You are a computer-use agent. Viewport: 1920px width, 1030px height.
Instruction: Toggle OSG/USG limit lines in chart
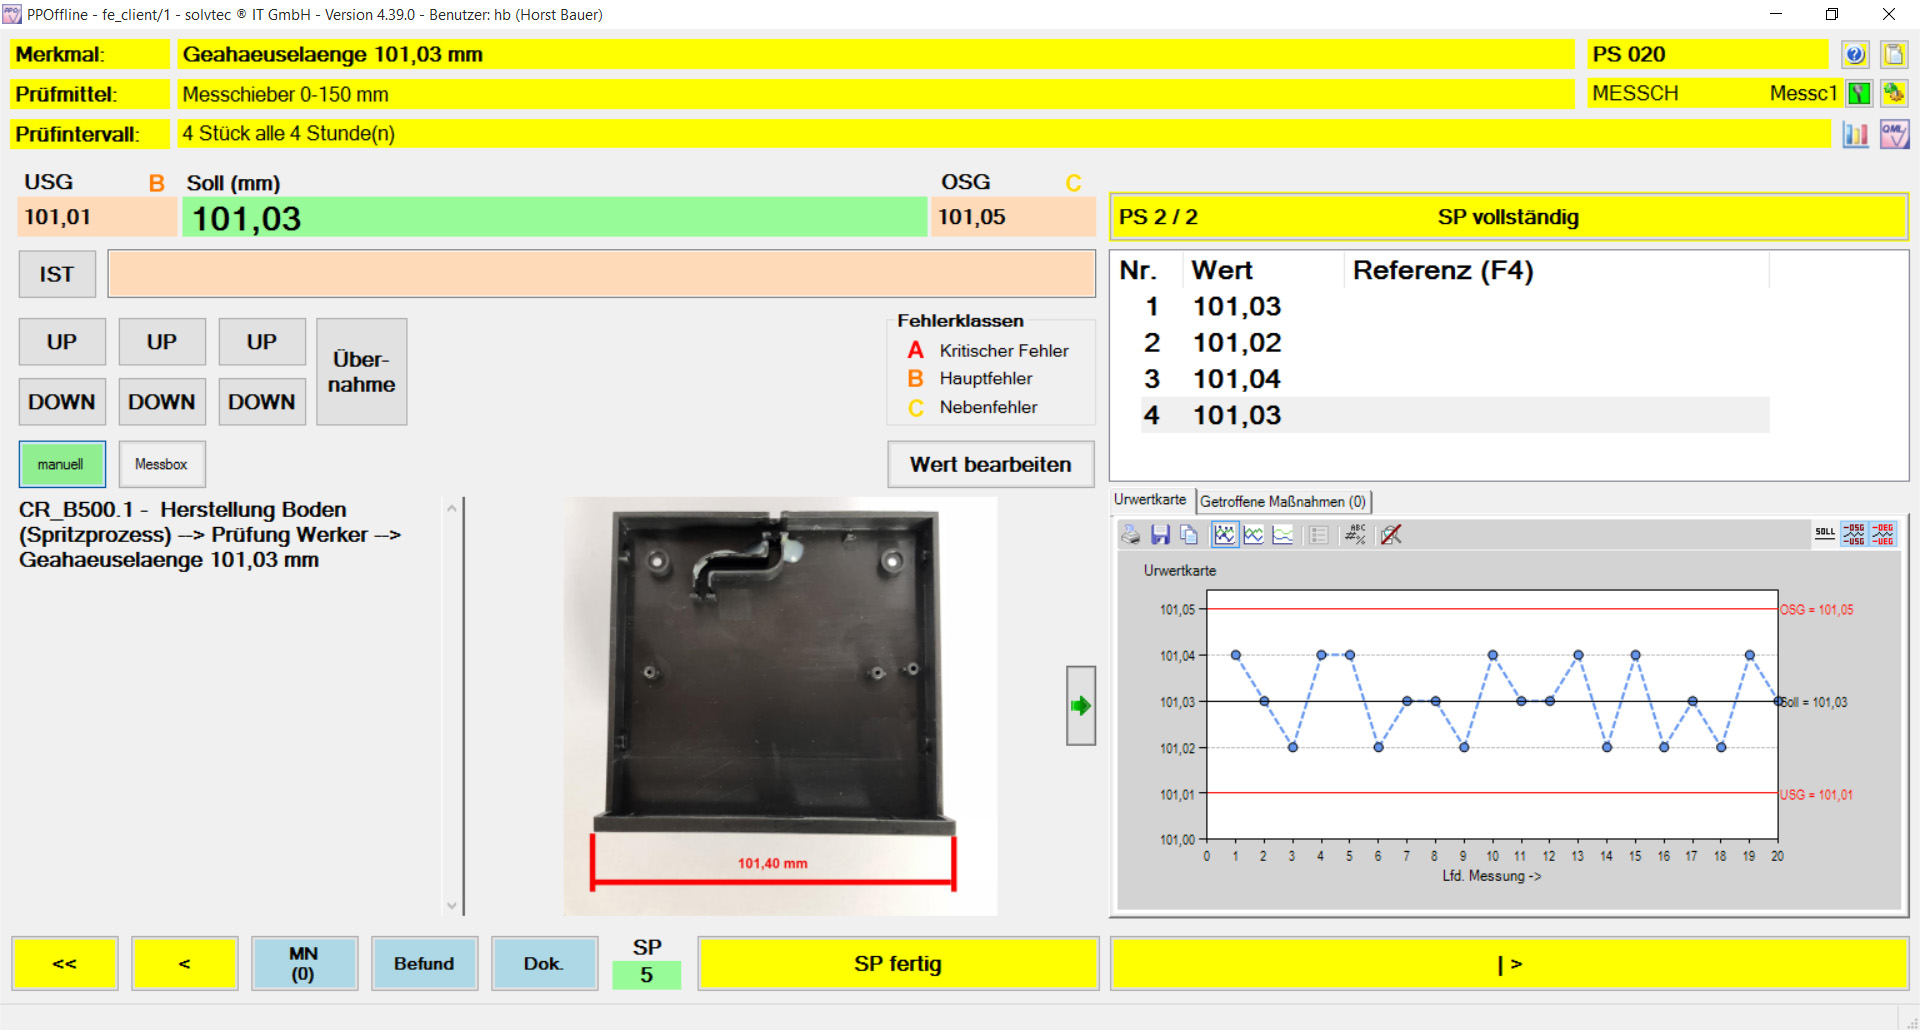coord(1854,534)
